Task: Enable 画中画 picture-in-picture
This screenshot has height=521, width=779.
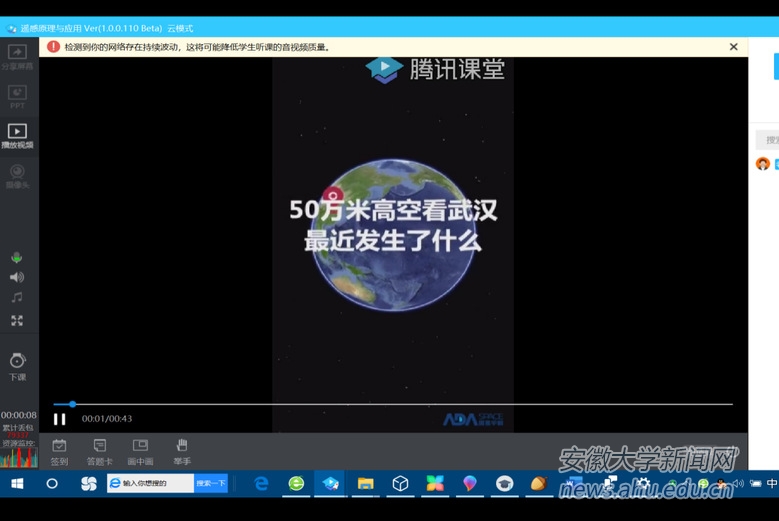Action: tap(140, 451)
